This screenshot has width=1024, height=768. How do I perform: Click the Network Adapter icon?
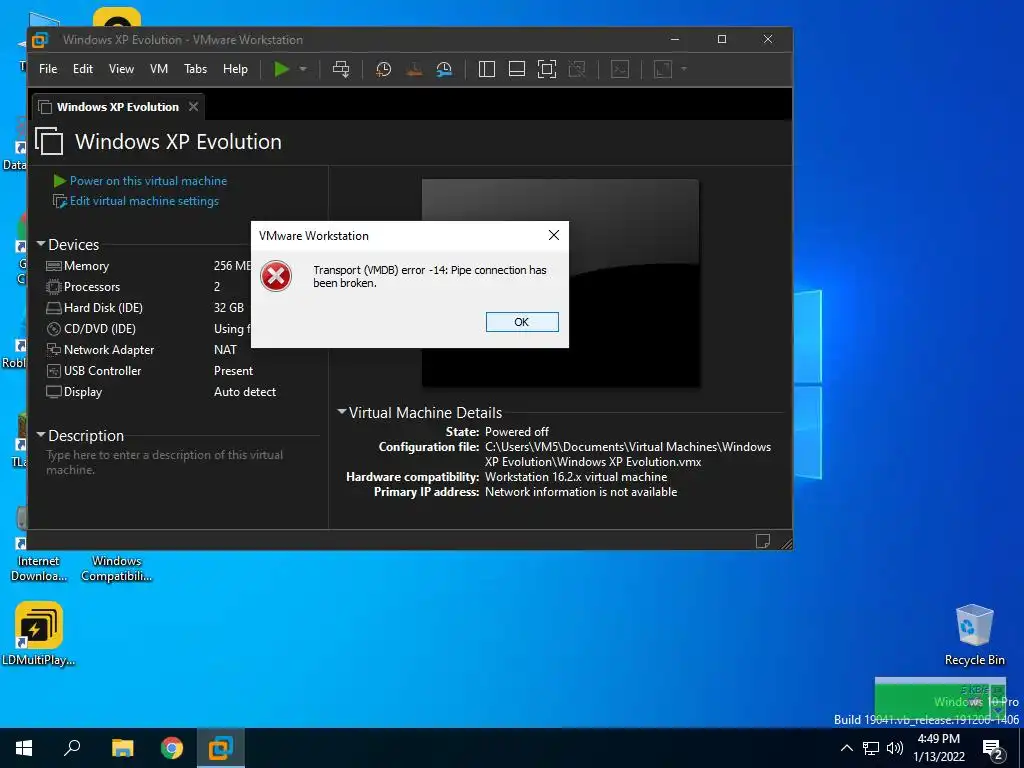[54, 350]
